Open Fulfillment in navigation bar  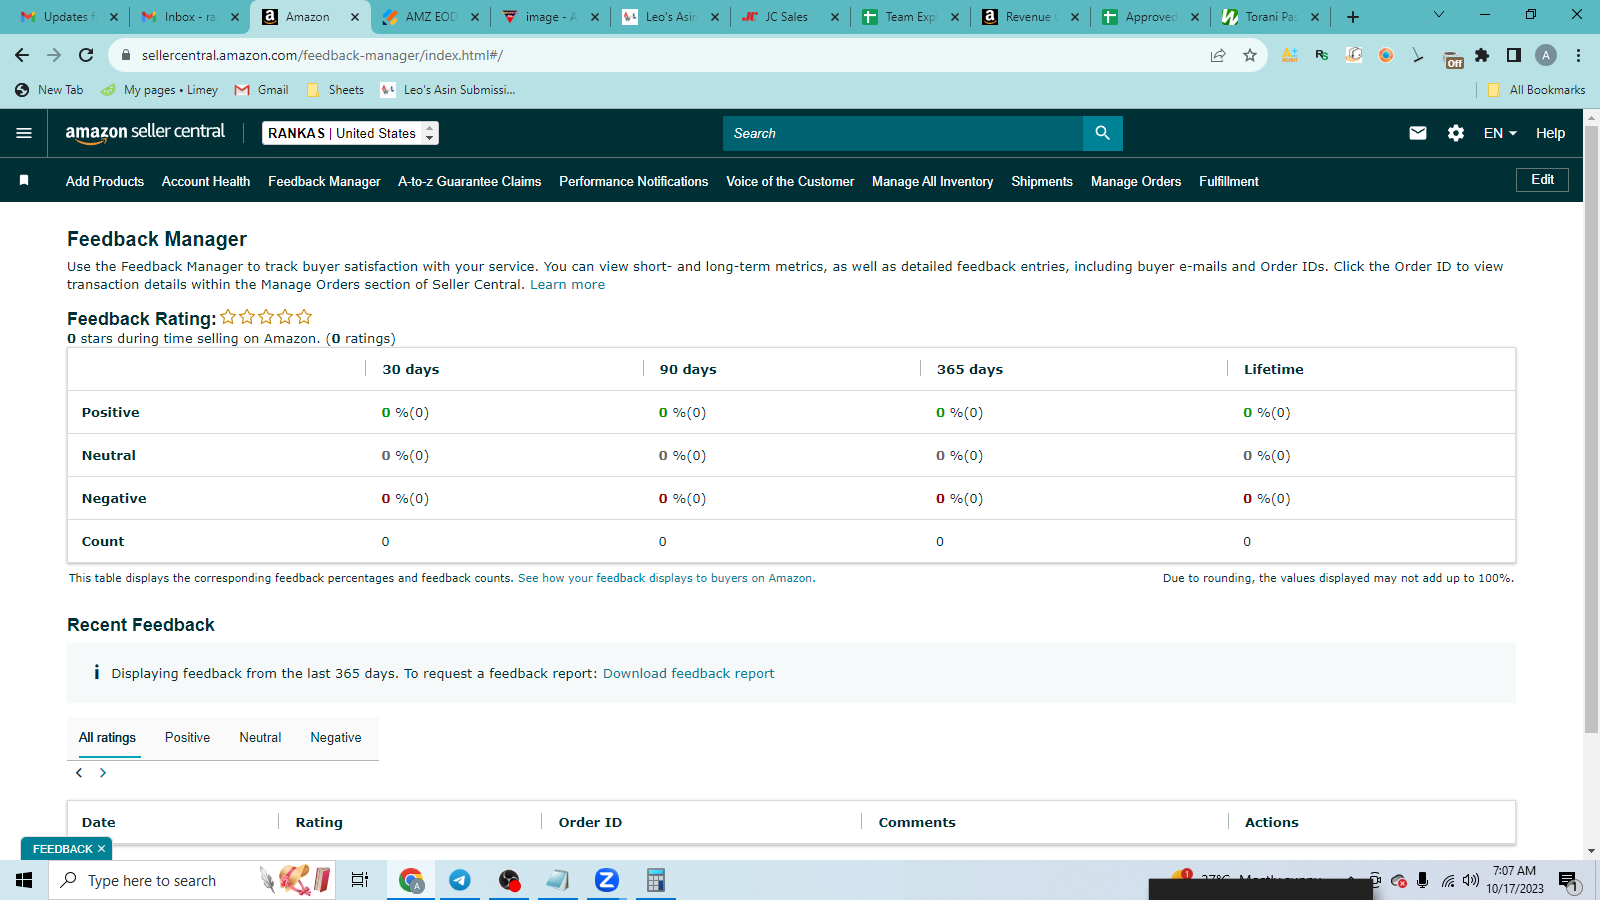[1229, 181]
